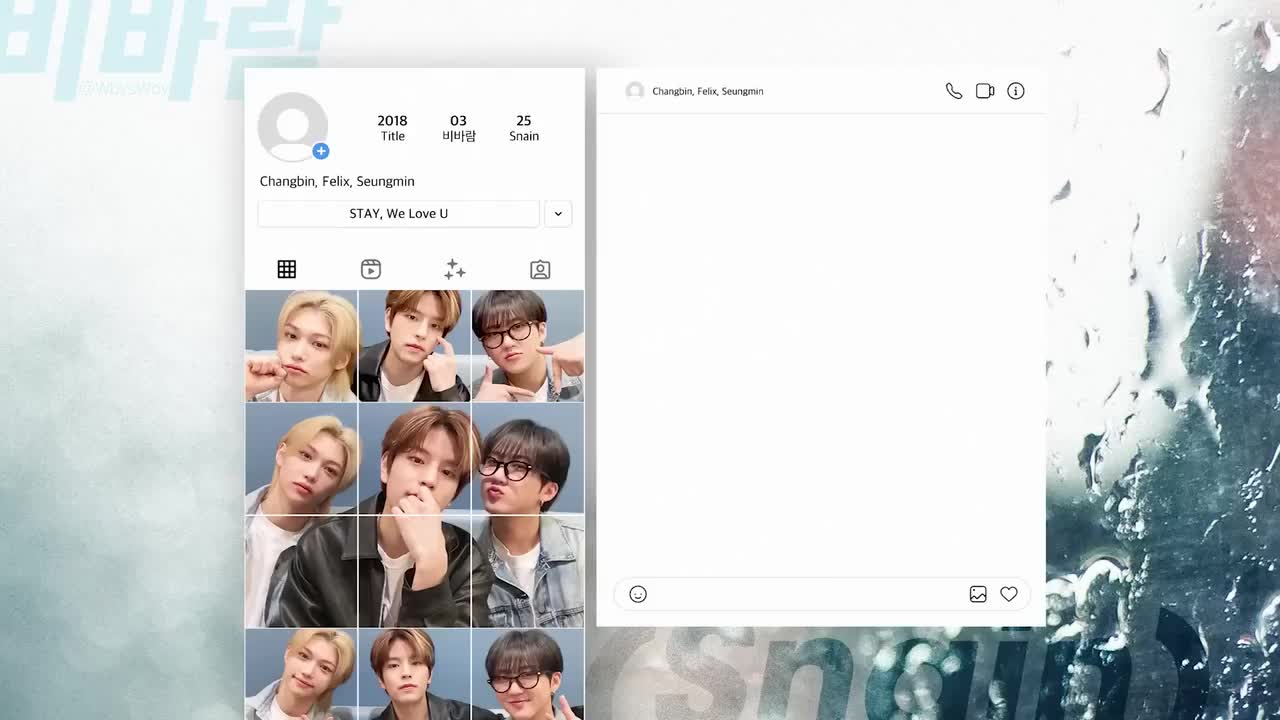The width and height of the screenshot is (1280, 720).
Task: Click the small avatar in the chat header
Action: [x=635, y=91]
